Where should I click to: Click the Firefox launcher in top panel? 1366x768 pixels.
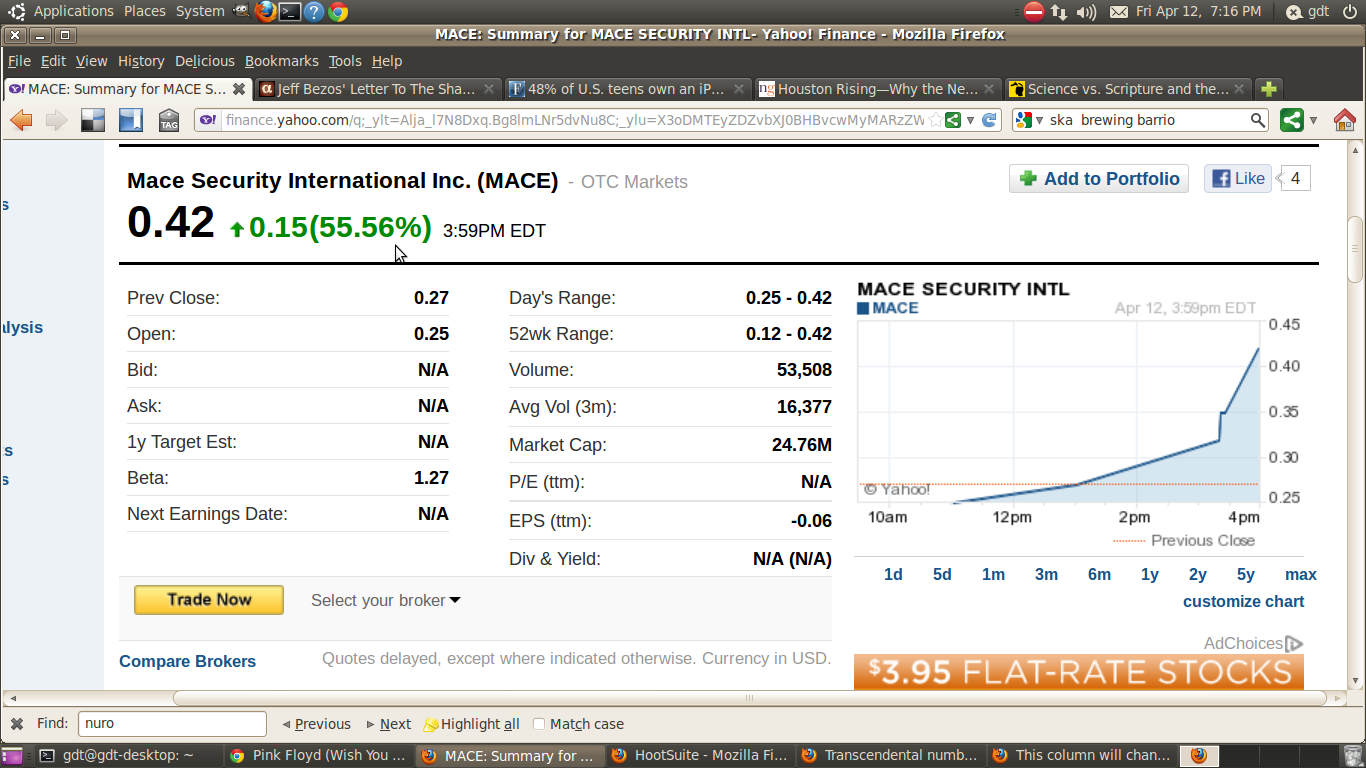click(265, 11)
